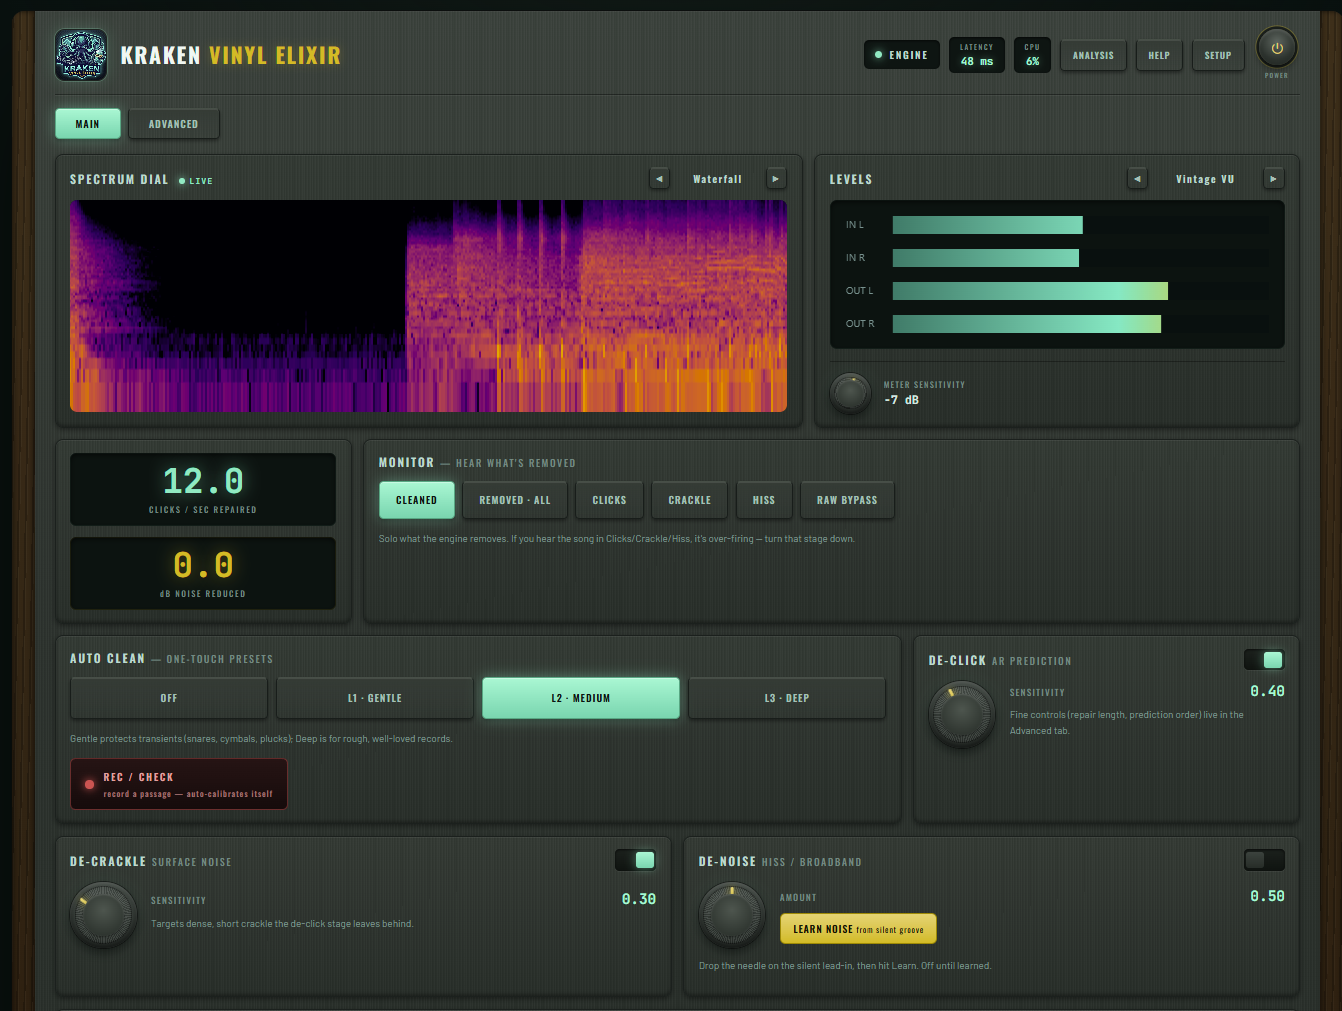
Task: Click the Kraken logo icon
Action: [x=81, y=55]
